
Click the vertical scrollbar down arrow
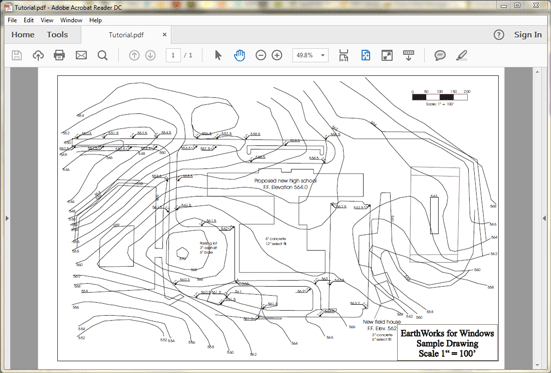pyautogui.click(x=537, y=365)
